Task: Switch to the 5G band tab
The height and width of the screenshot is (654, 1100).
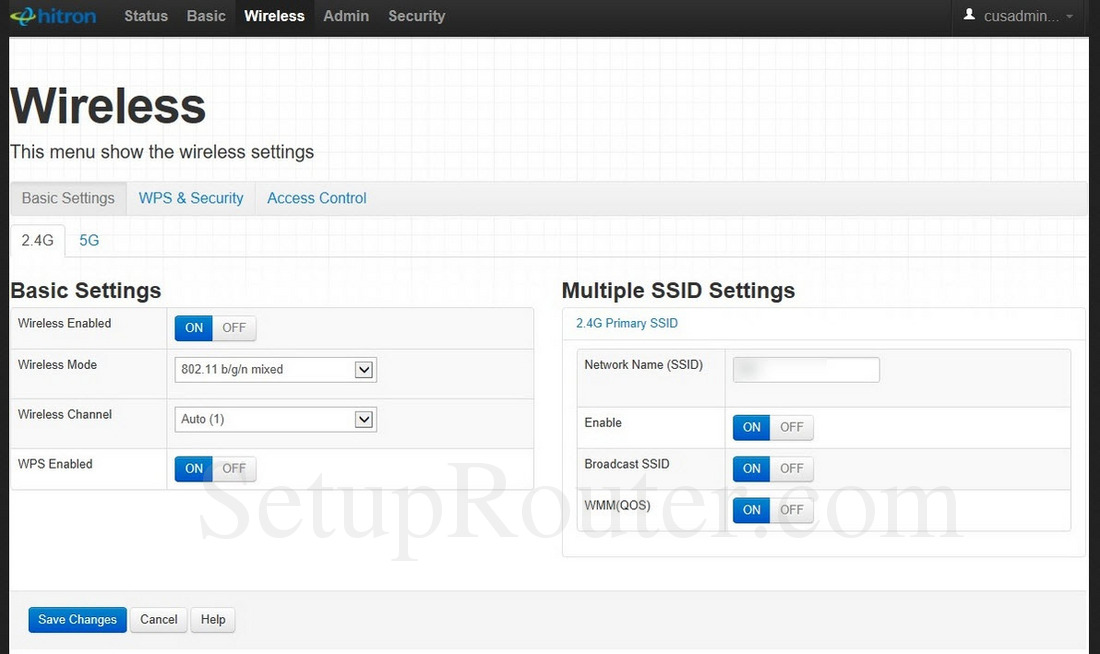Action: (89, 240)
